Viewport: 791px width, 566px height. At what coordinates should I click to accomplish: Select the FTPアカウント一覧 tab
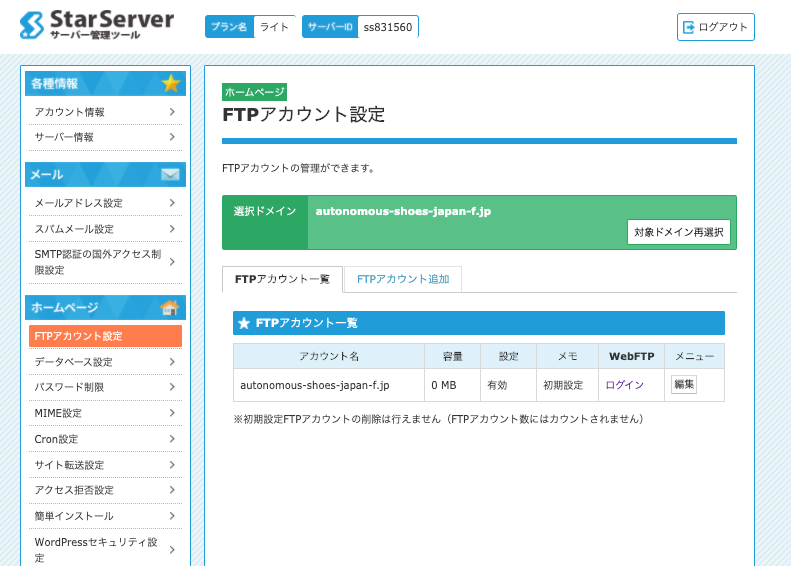pyautogui.click(x=282, y=279)
